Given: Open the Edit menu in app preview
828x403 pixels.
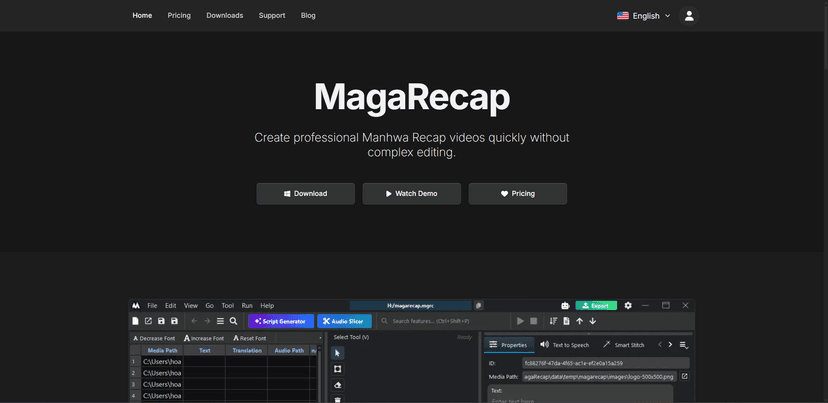Looking at the screenshot, I should point(171,305).
